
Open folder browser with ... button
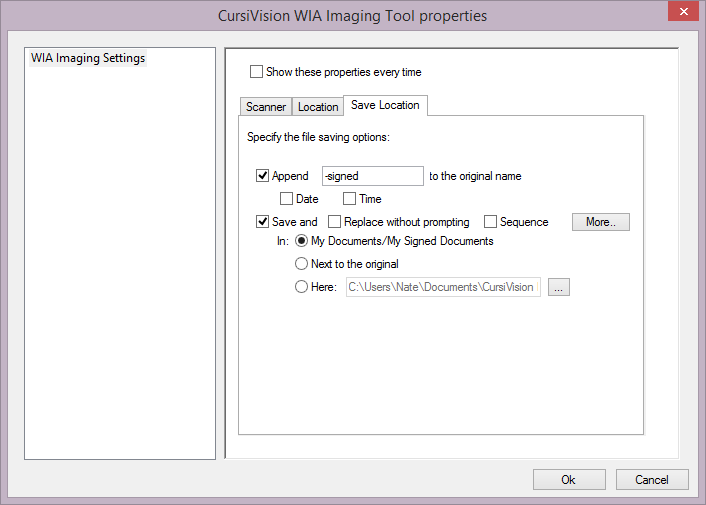pos(559,287)
